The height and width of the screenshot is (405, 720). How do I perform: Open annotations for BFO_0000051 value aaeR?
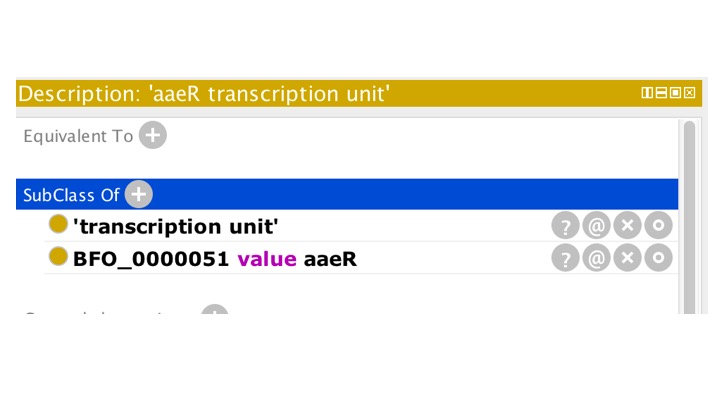point(596,259)
